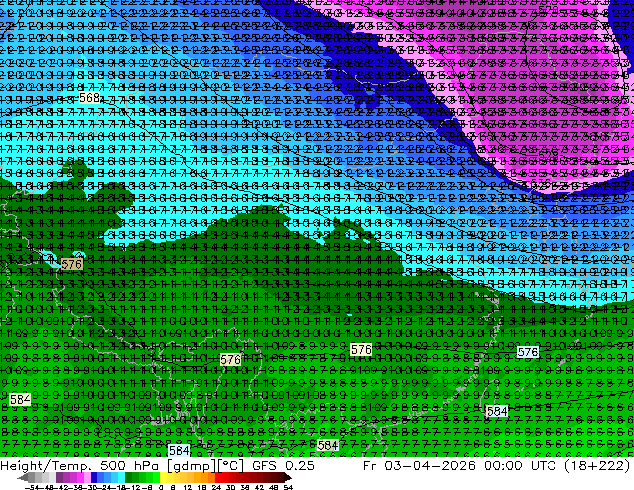Click the 568 height contour label
This screenshot has height=490, width=634.
point(89,97)
